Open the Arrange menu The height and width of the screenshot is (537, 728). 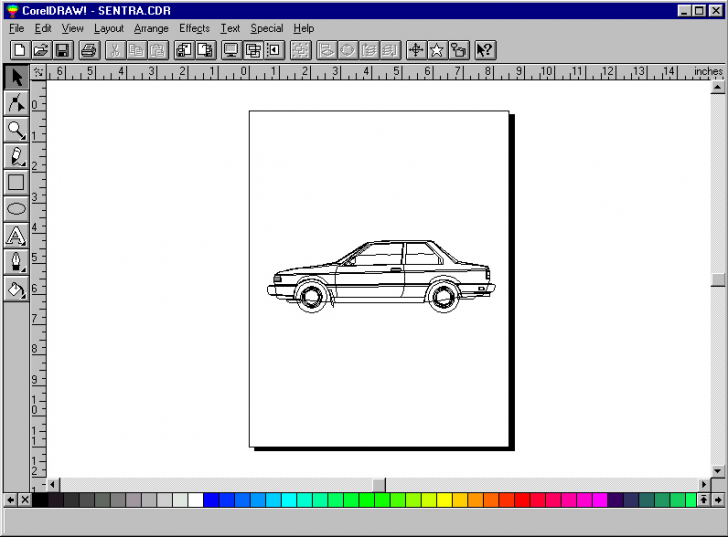(x=151, y=29)
